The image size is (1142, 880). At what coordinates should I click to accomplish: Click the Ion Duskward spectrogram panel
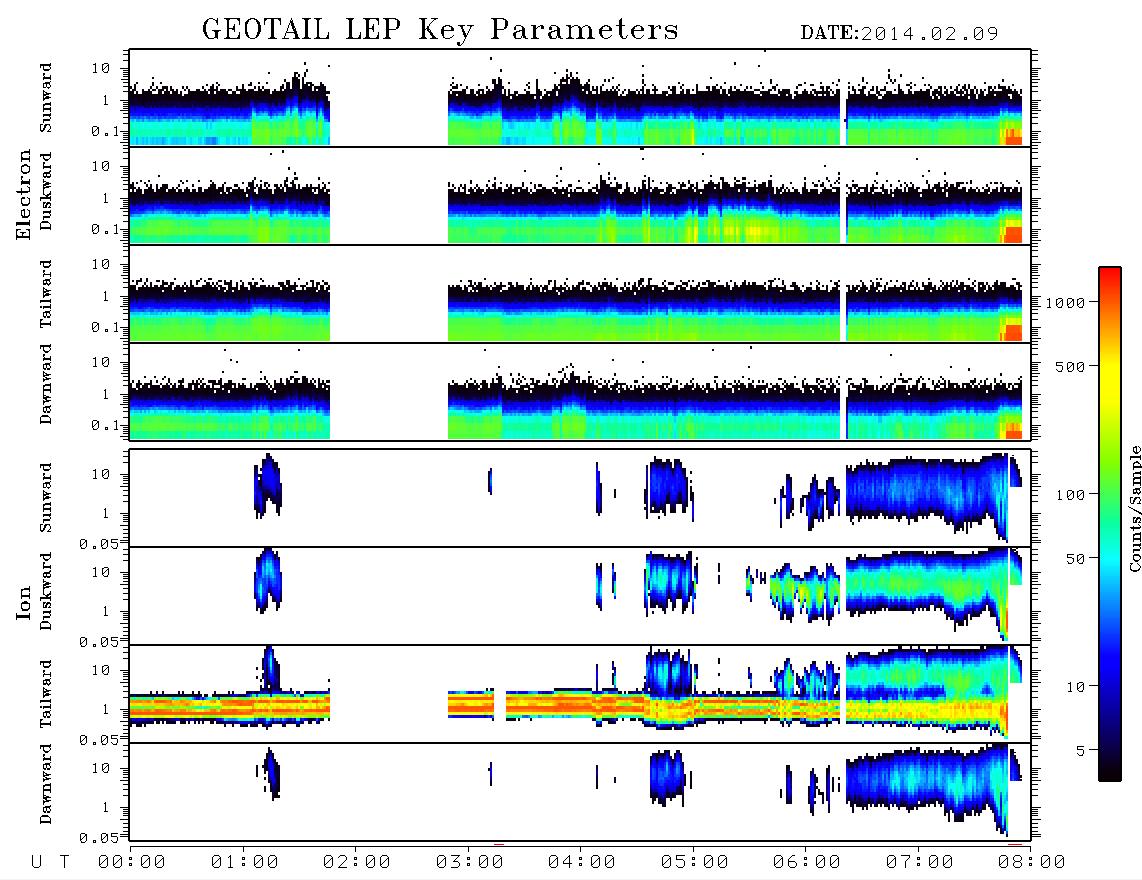pyautogui.click(x=580, y=596)
